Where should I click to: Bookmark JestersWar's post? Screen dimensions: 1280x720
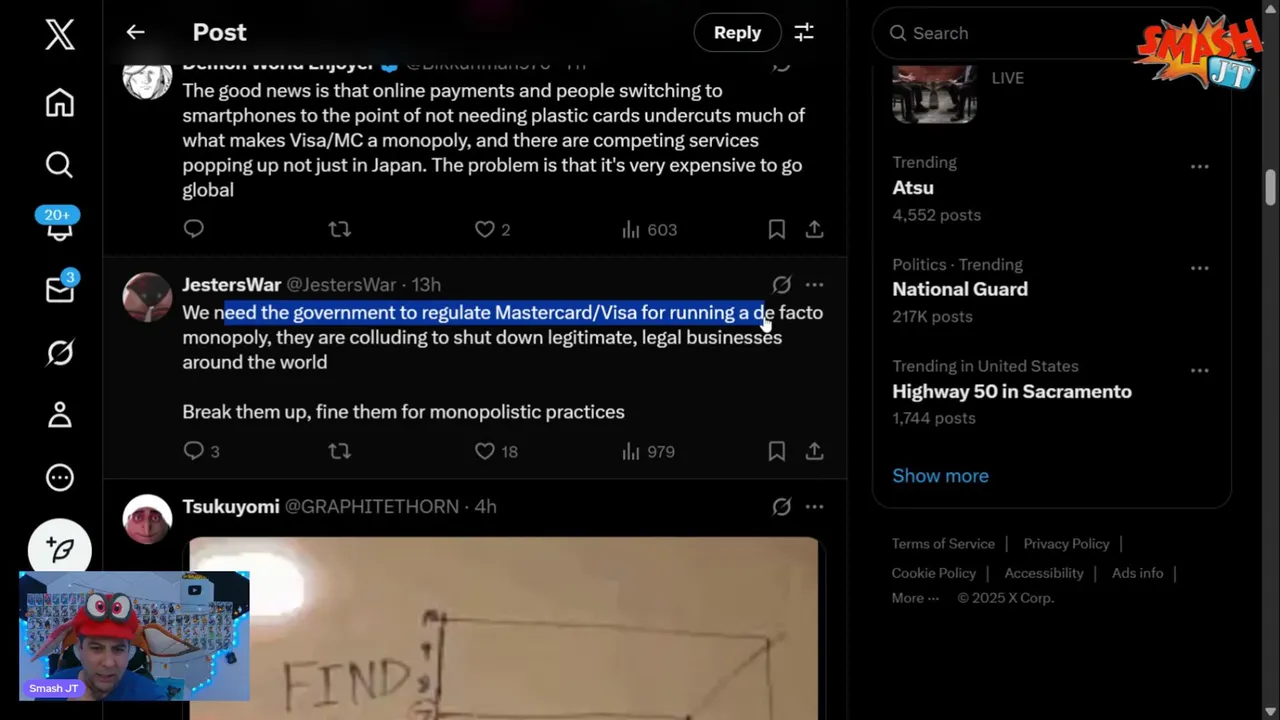[776, 452]
